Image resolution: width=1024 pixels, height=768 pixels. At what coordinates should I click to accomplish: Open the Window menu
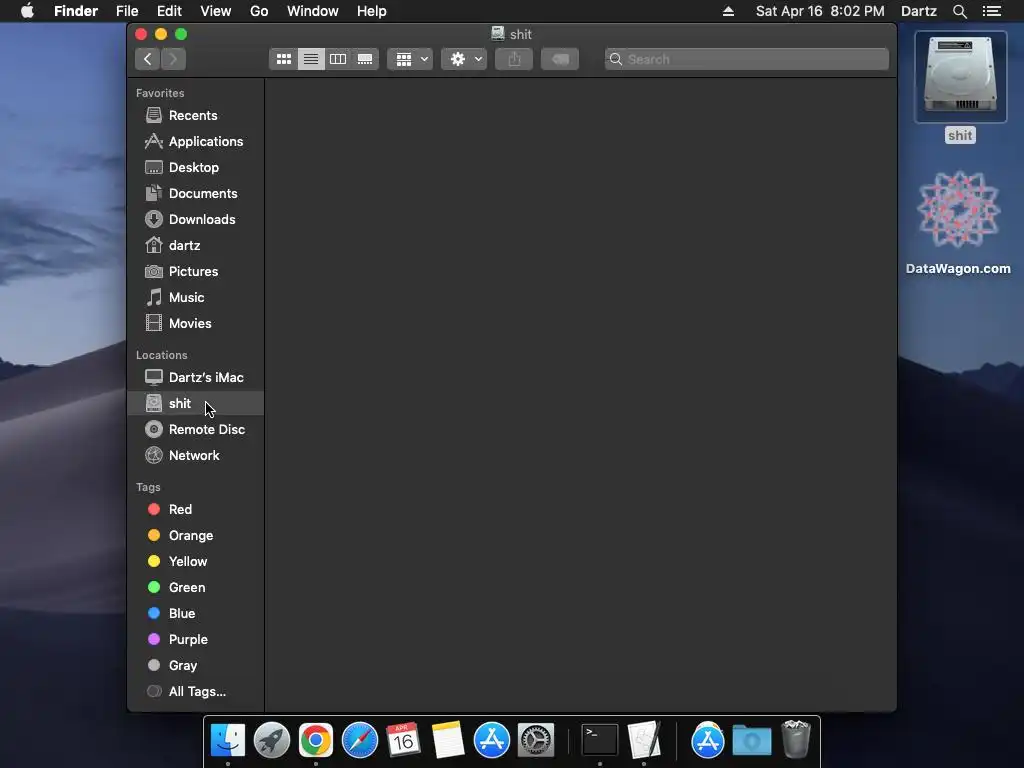click(313, 11)
